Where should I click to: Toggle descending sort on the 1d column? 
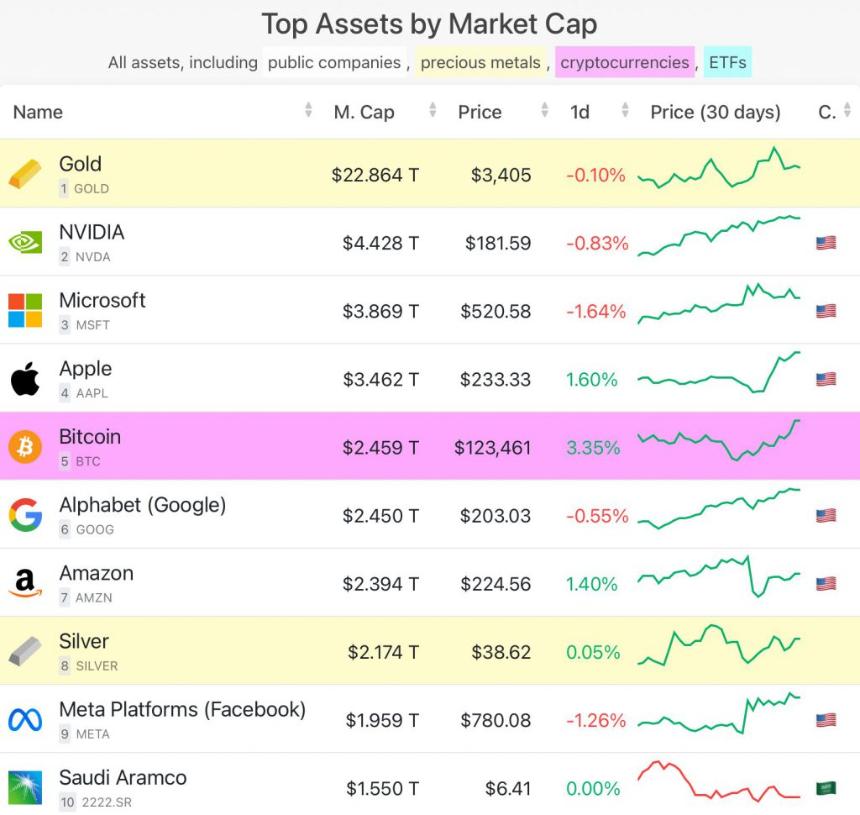click(x=625, y=112)
